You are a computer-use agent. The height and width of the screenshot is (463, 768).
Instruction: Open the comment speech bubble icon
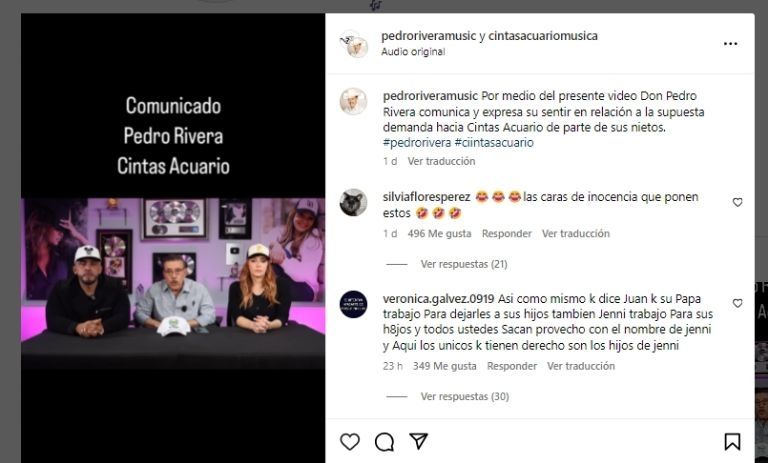click(x=384, y=442)
